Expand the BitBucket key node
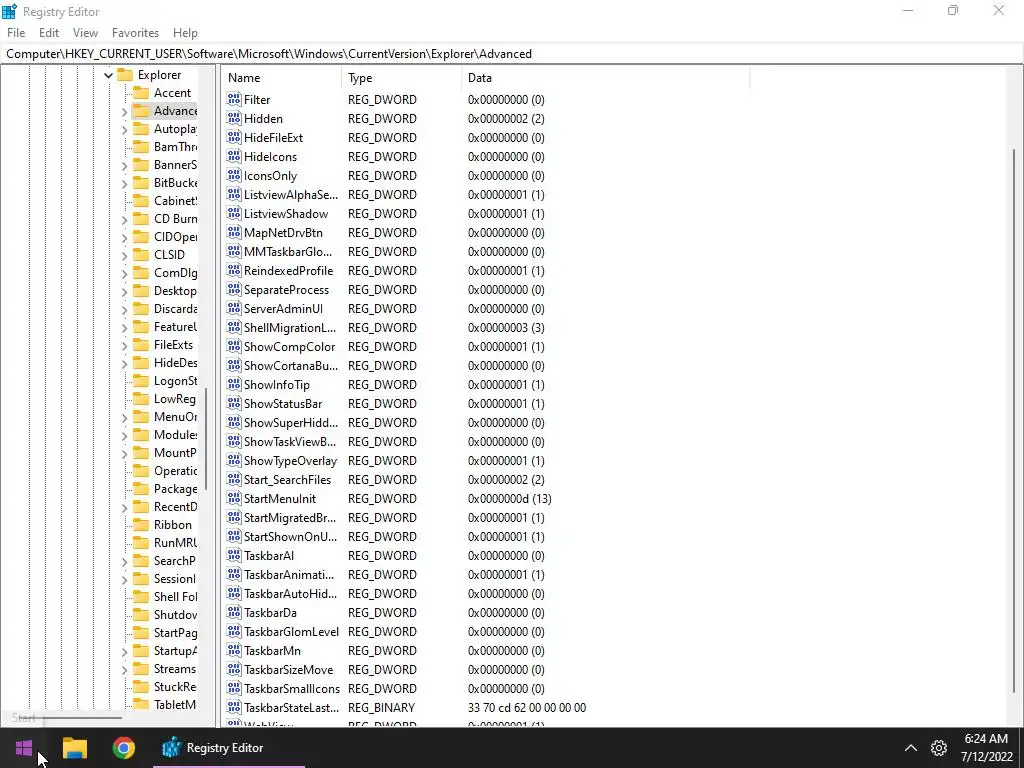 point(124,184)
